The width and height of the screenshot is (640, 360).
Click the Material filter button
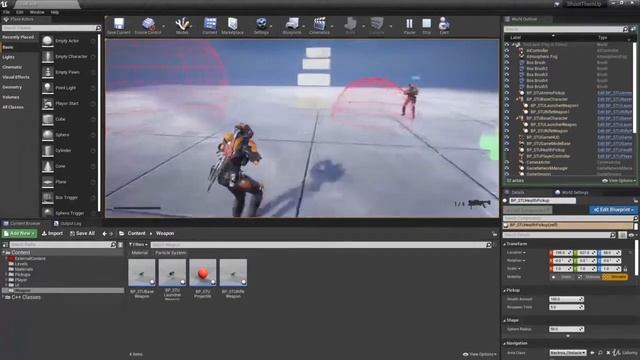coord(140,253)
